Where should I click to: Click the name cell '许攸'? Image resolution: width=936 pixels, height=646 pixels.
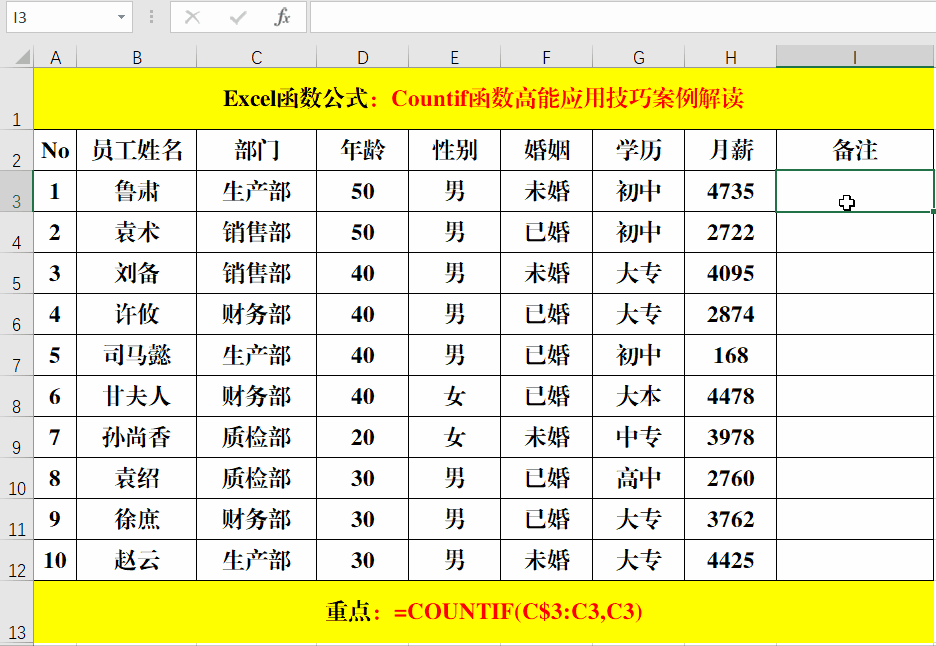(137, 314)
